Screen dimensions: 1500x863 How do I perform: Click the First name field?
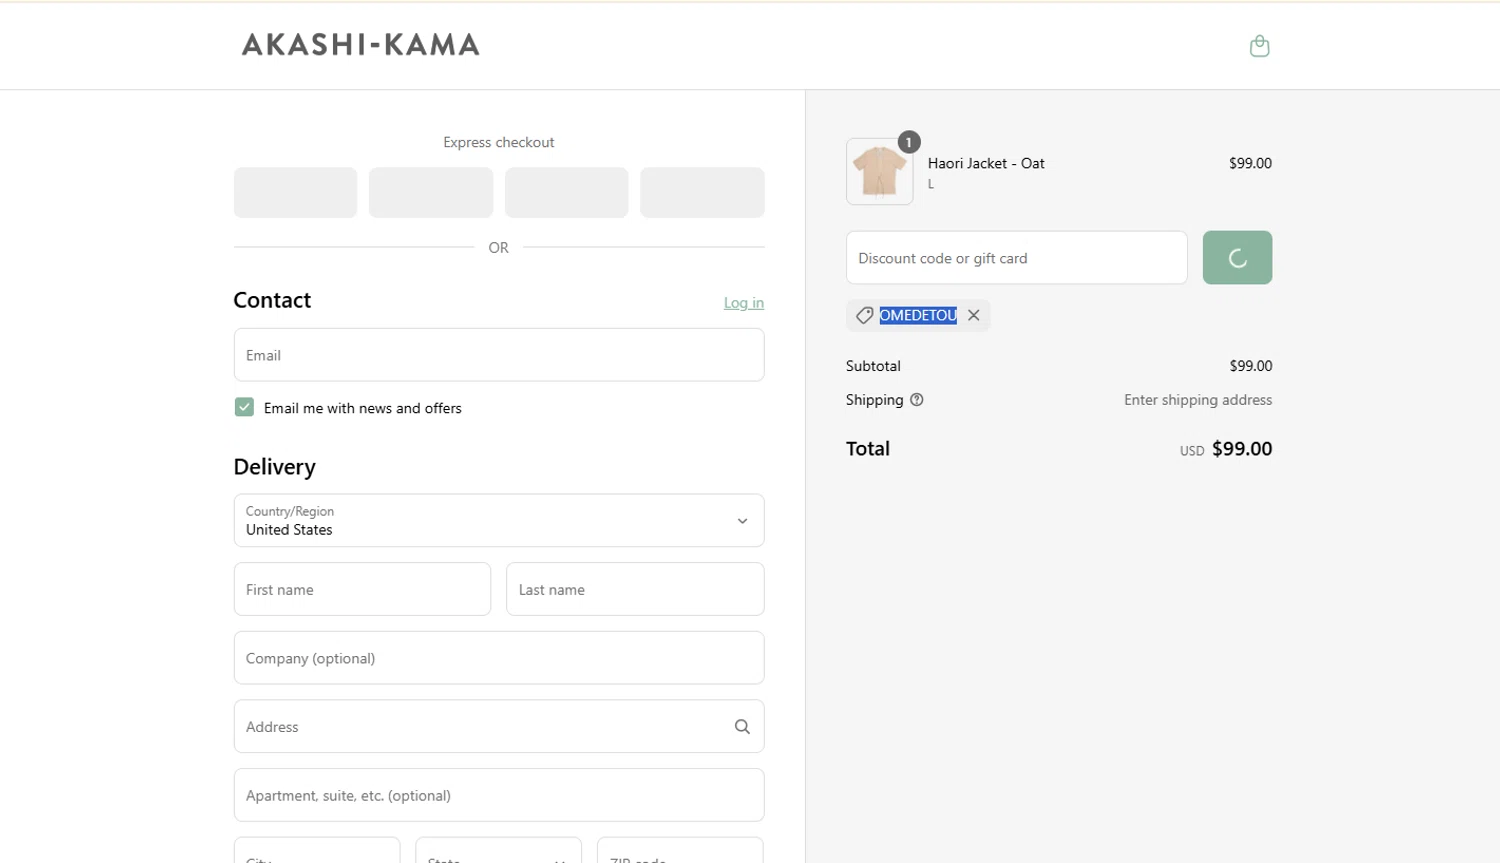point(362,589)
